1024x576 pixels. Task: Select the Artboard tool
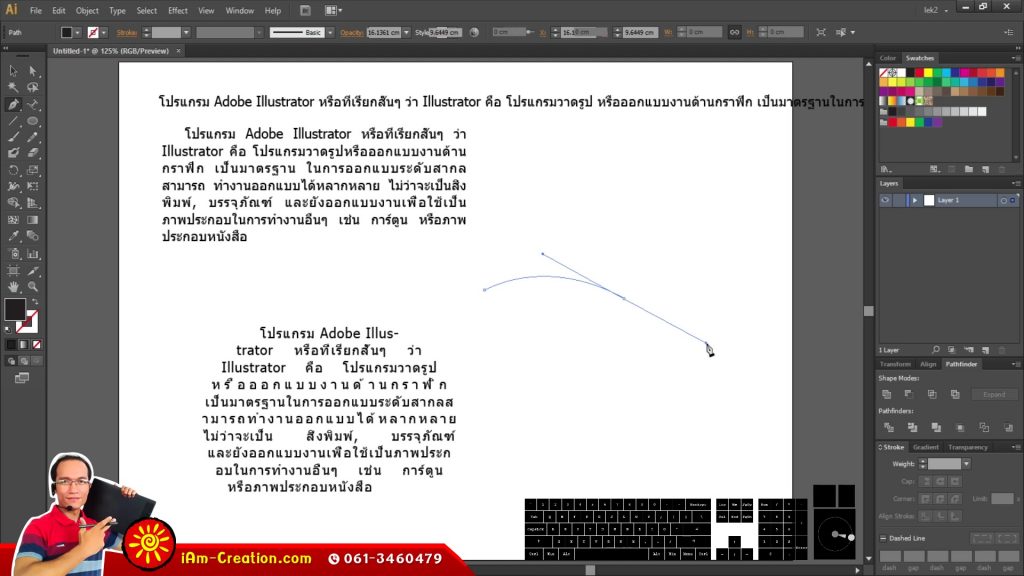coord(13,270)
